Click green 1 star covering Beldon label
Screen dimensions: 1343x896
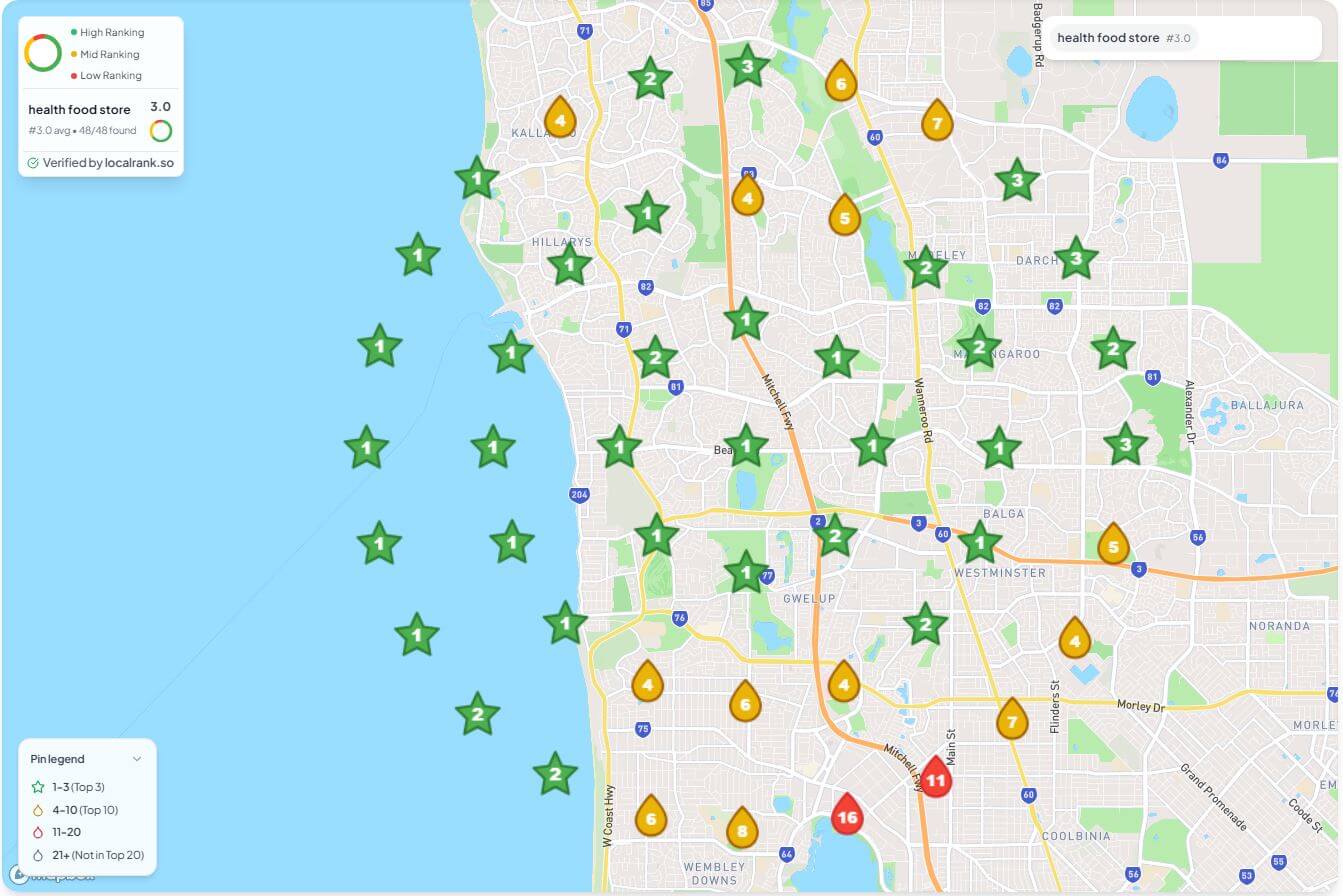pyautogui.click(x=745, y=446)
